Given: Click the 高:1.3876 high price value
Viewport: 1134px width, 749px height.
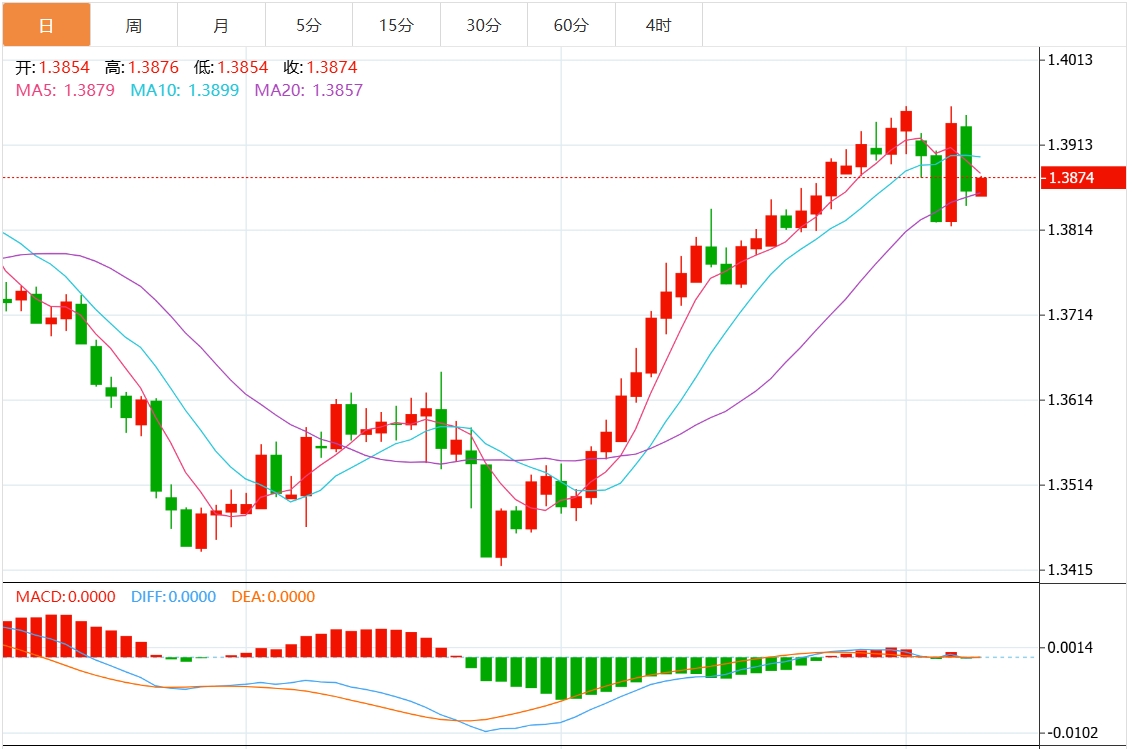Looking at the screenshot, I should click(x=142, y=67).
